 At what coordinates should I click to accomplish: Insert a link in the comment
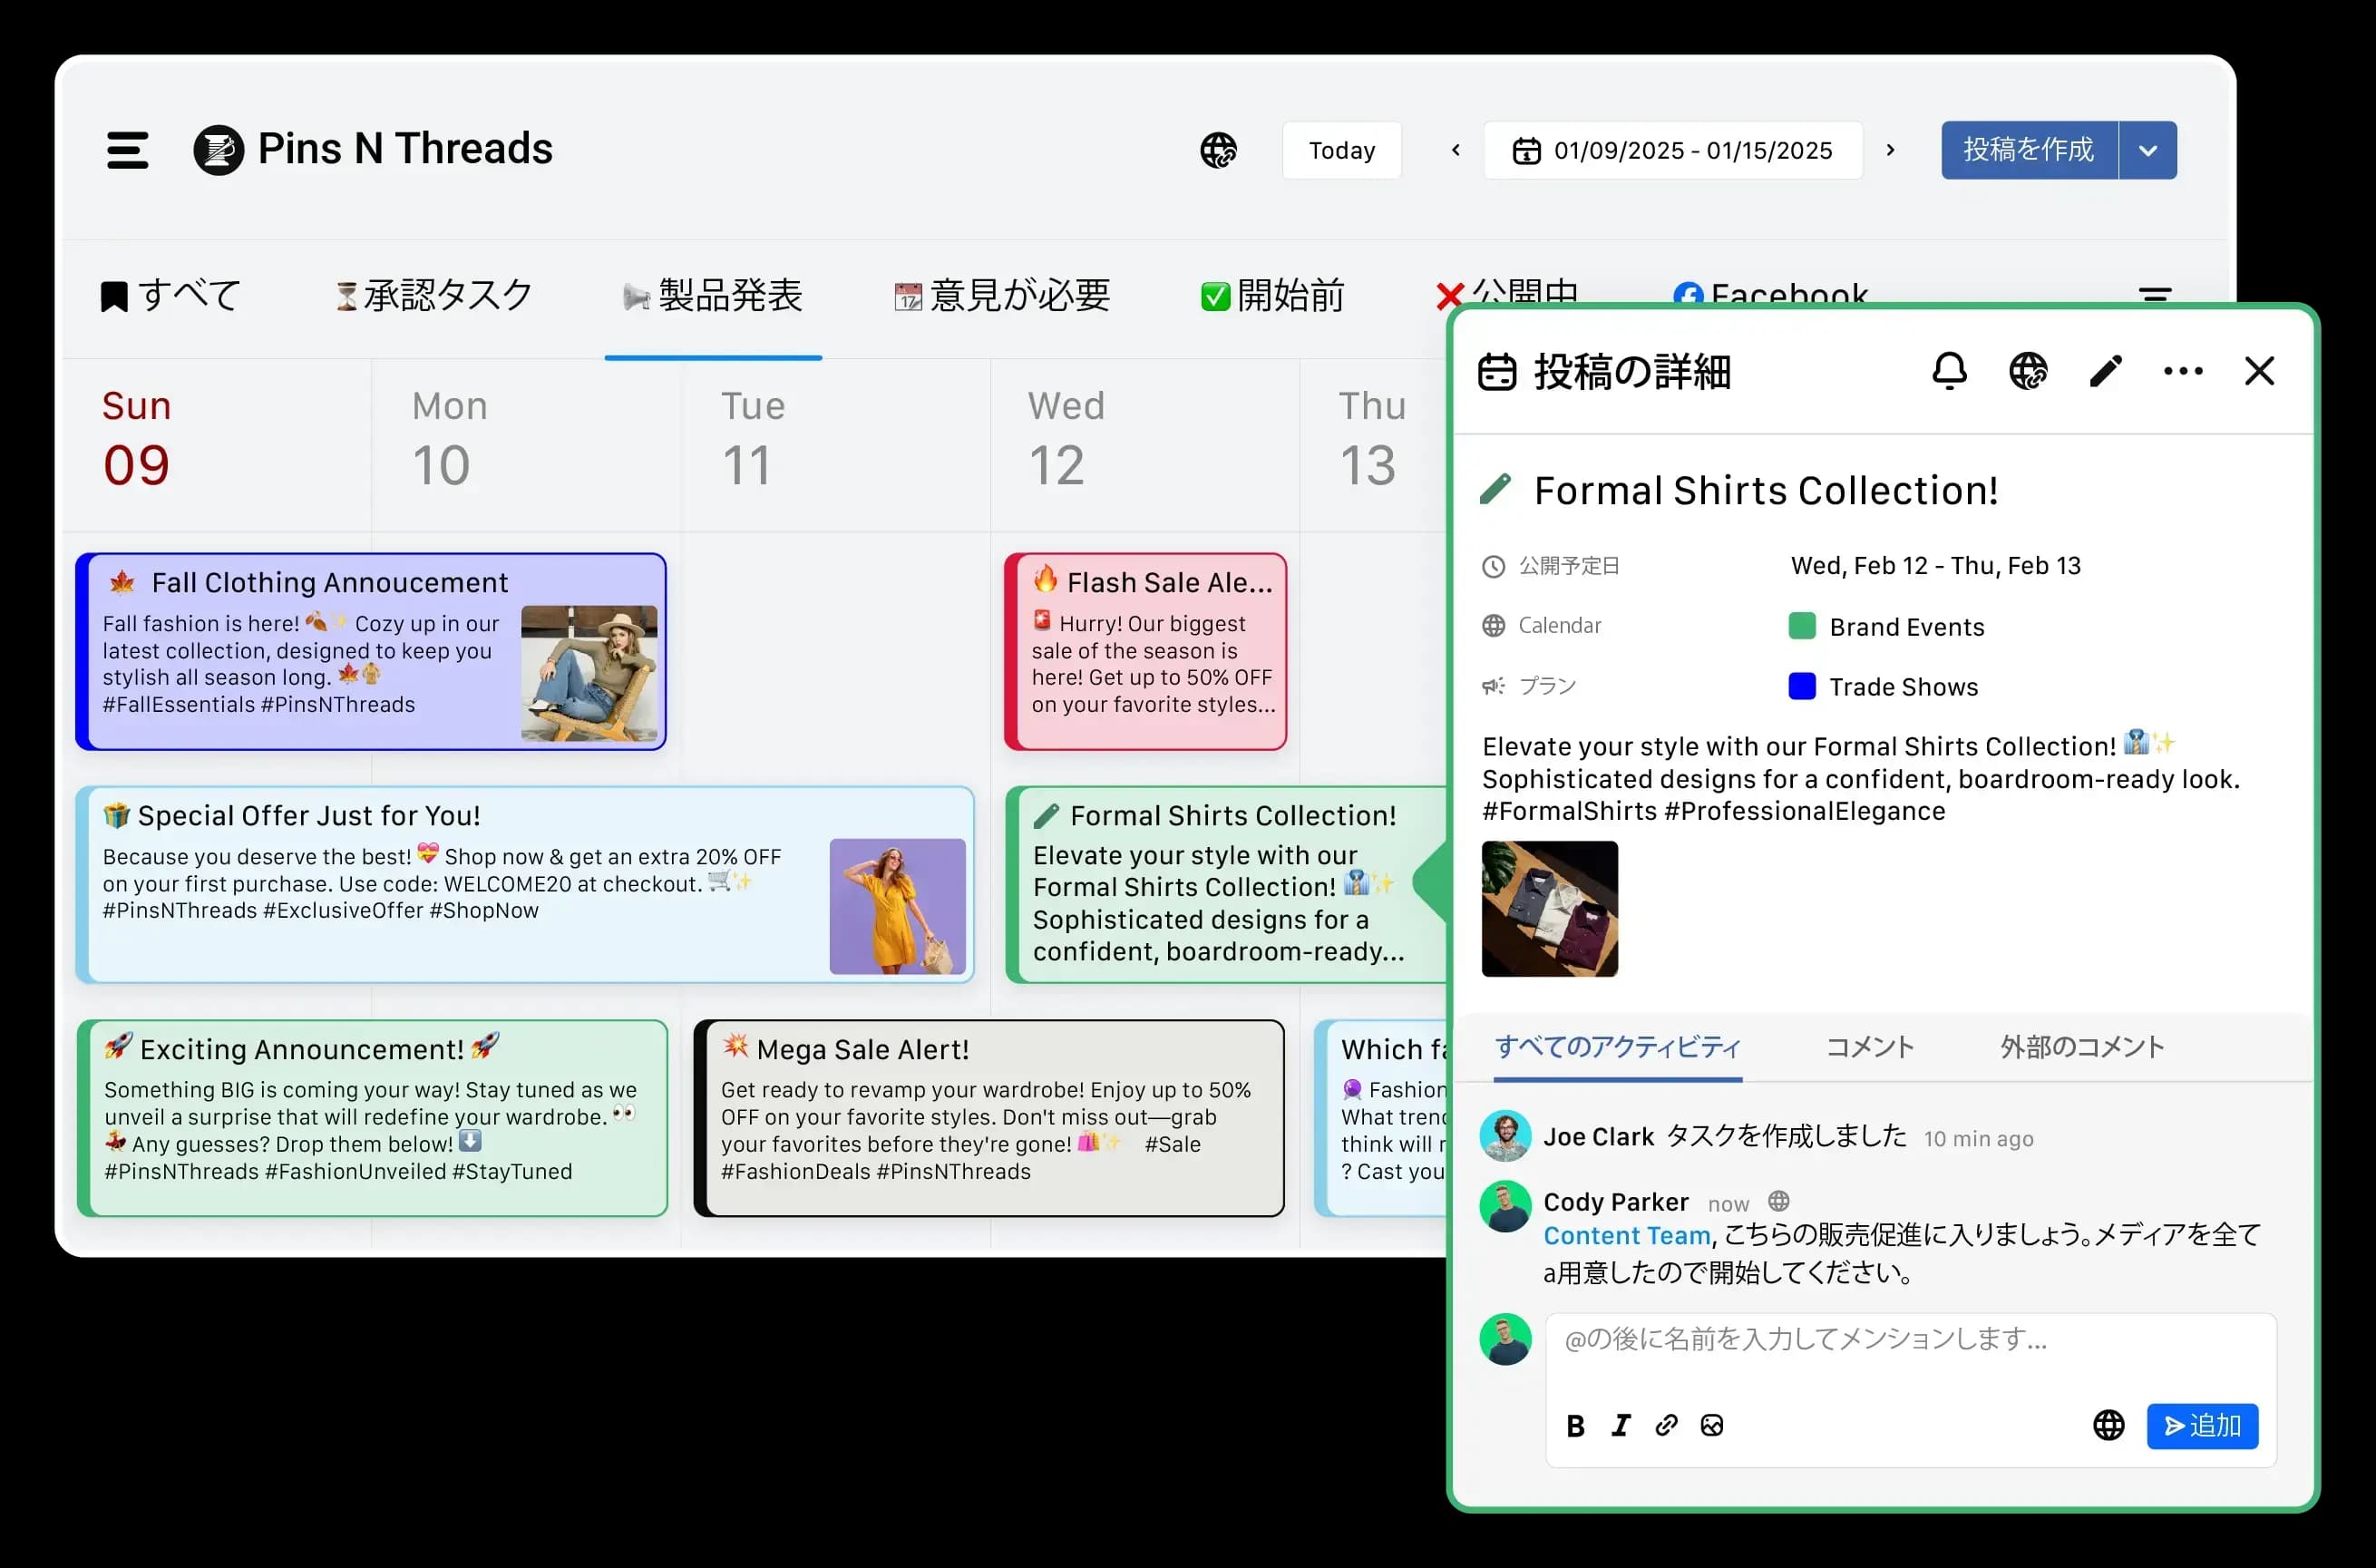tap(1666, 1425)
